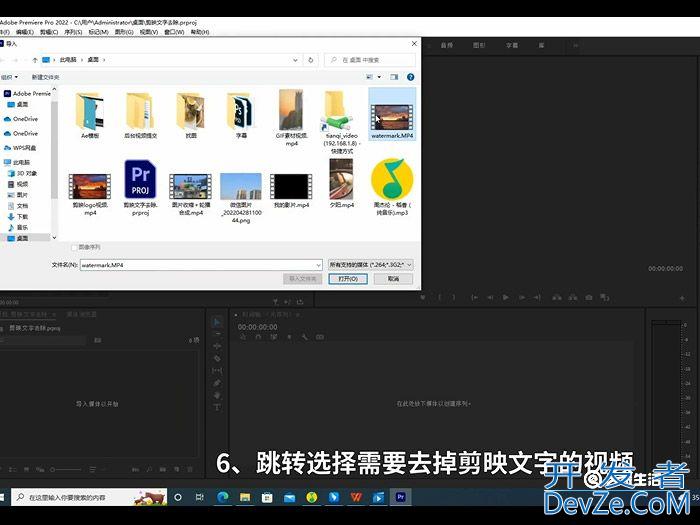700x525 pixels.
Task: Select the Ae模板 folder
Action: [x=90, y=115]
